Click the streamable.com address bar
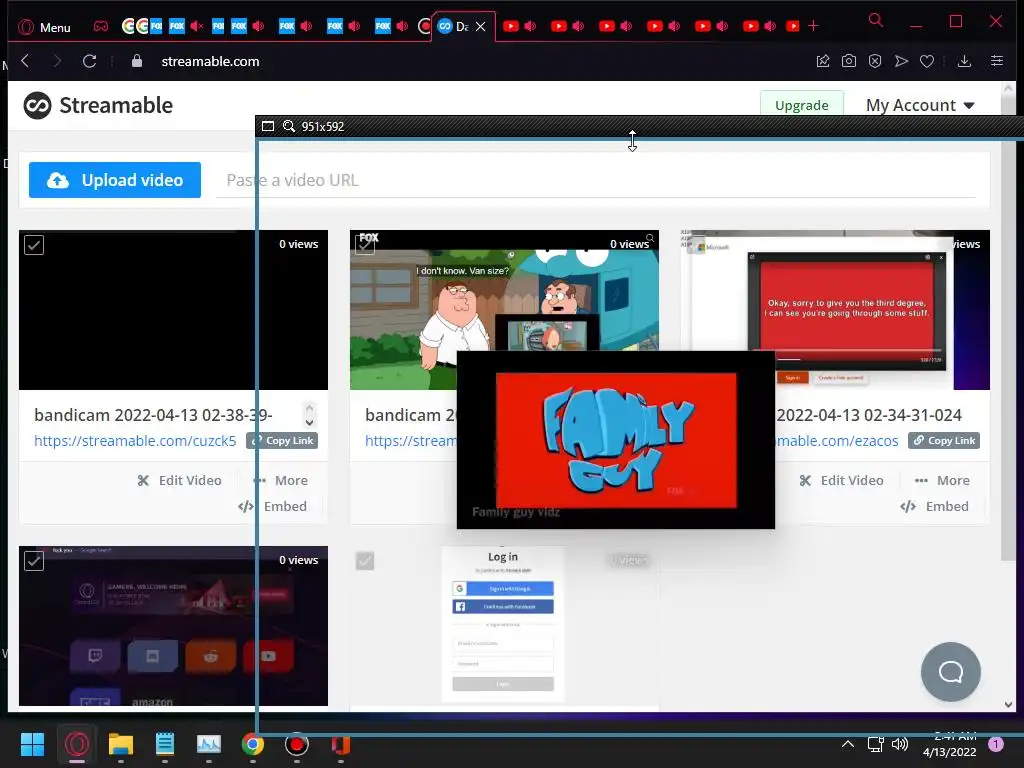This screenshot has width=1024, height=768. [x=210, y=61]
